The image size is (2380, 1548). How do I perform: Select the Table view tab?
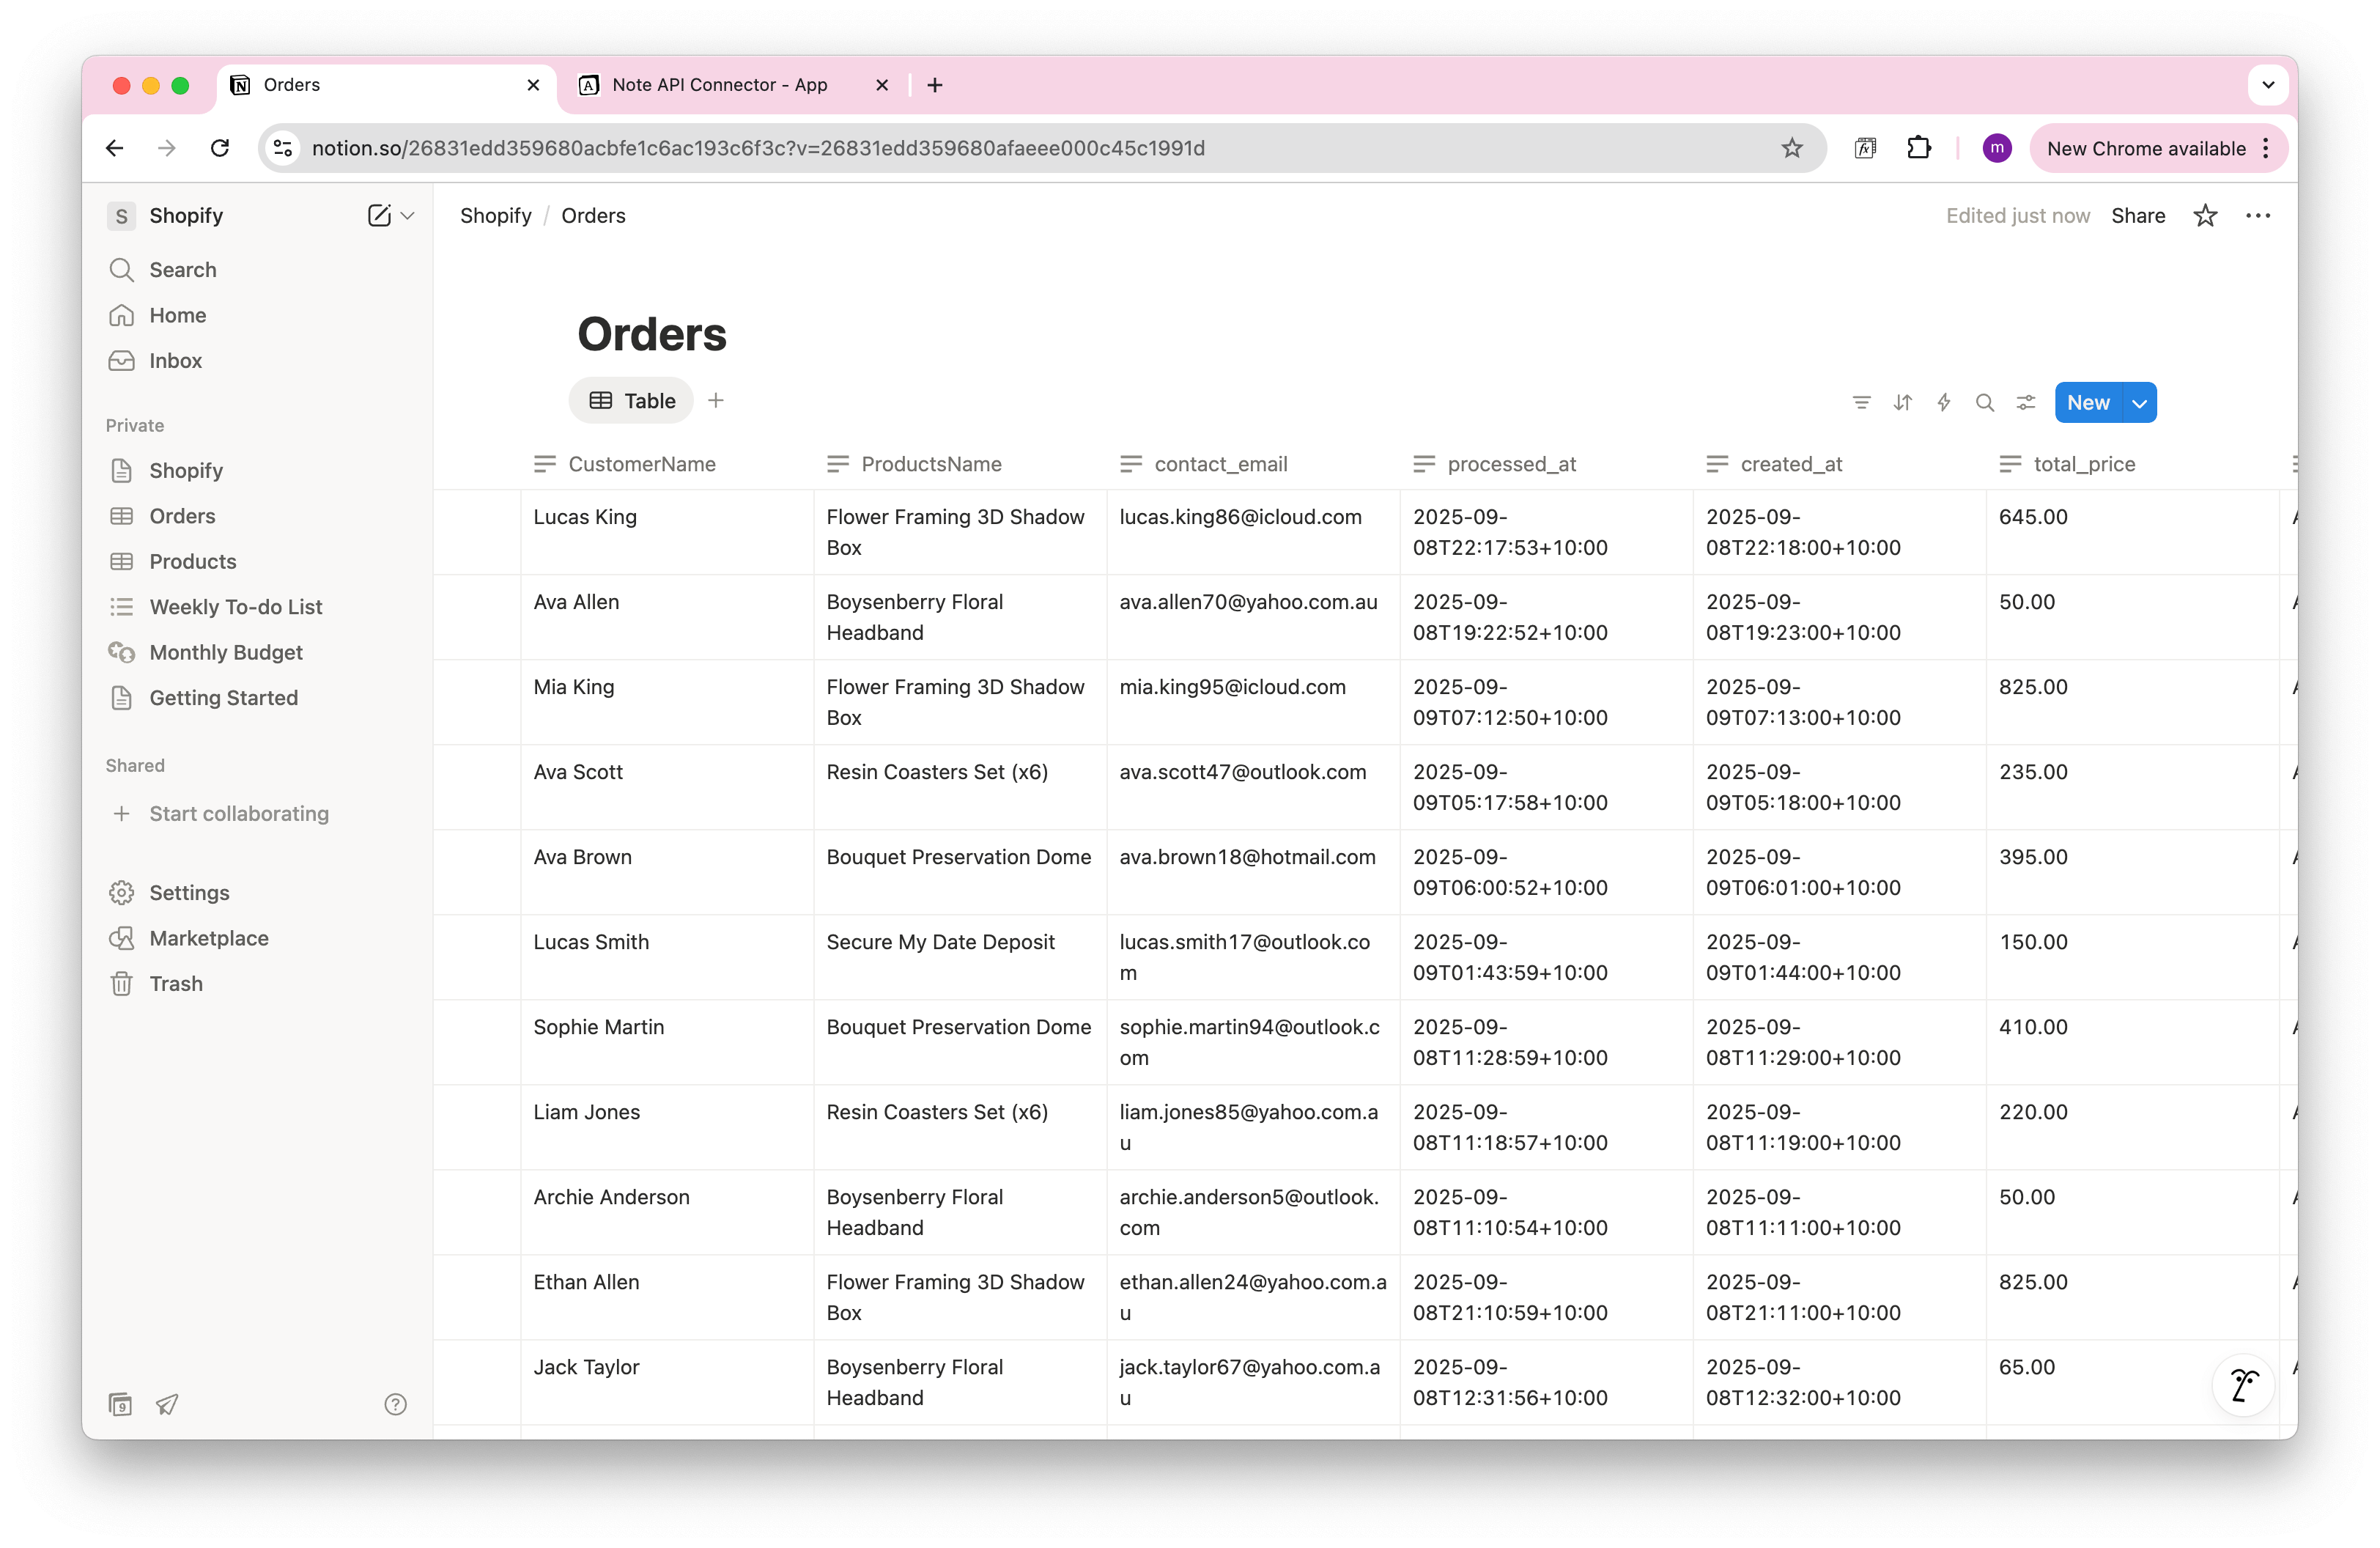632,401
